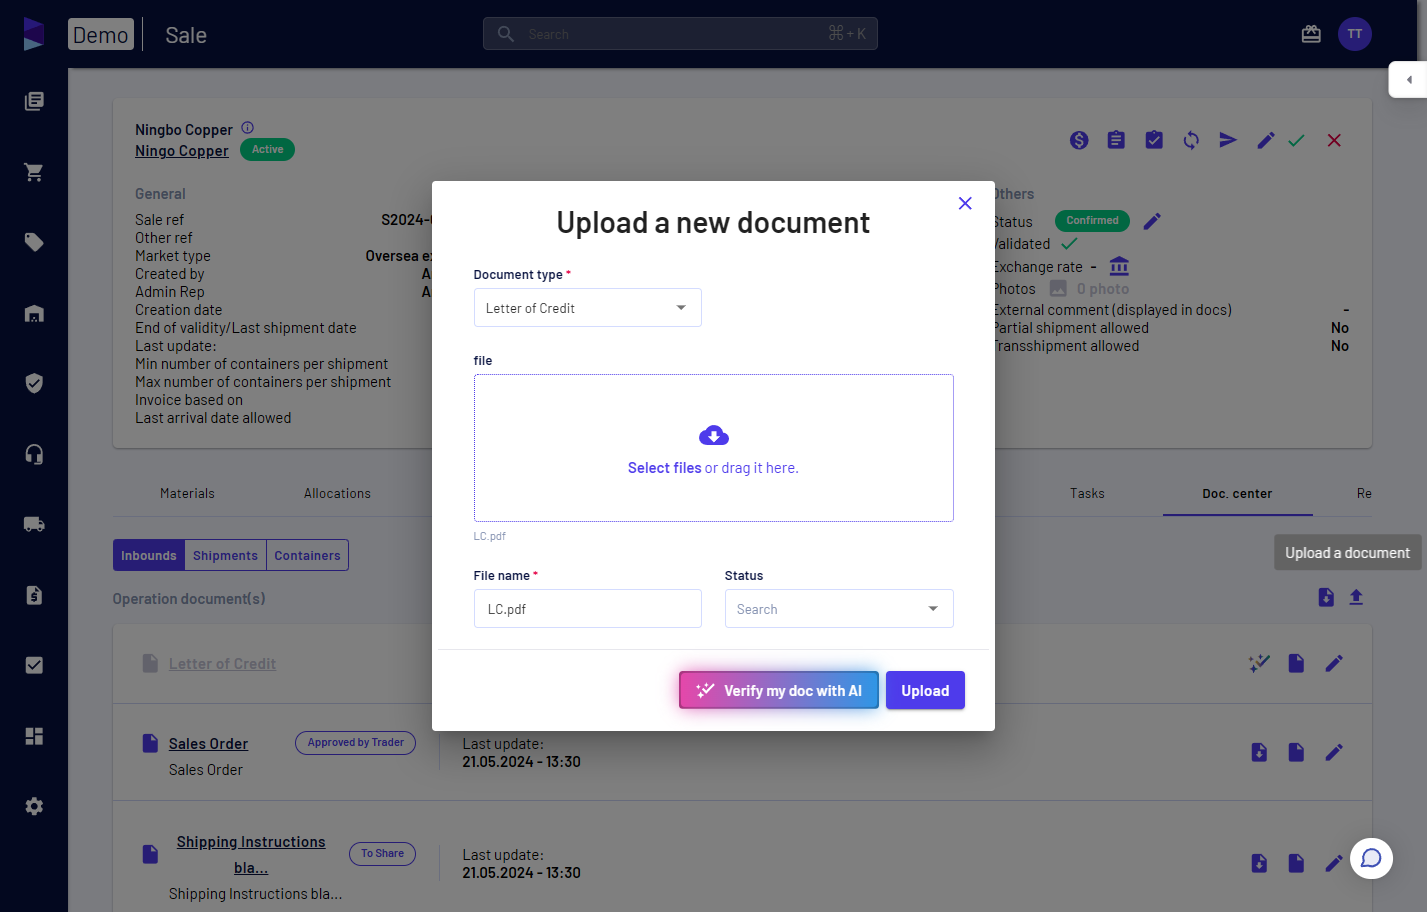1427x912 pixels.
Task: Open the Document type dropdown
Action: pyautogui.click(x=587, y=308)
